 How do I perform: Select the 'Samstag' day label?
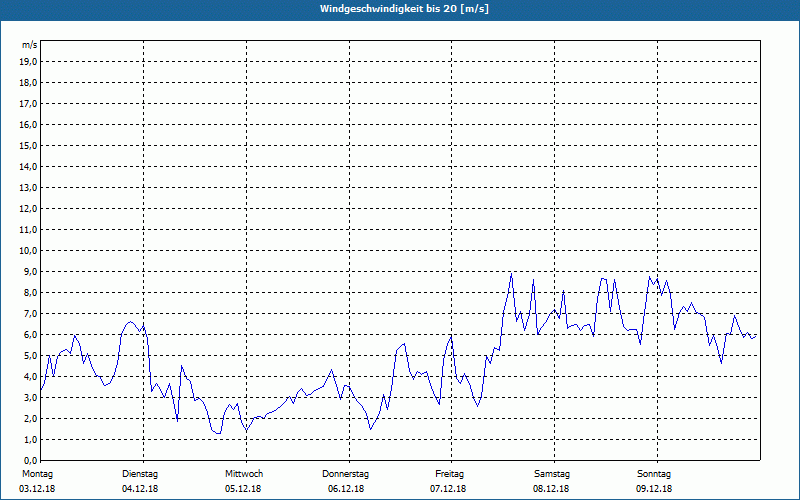coord(552,474)
